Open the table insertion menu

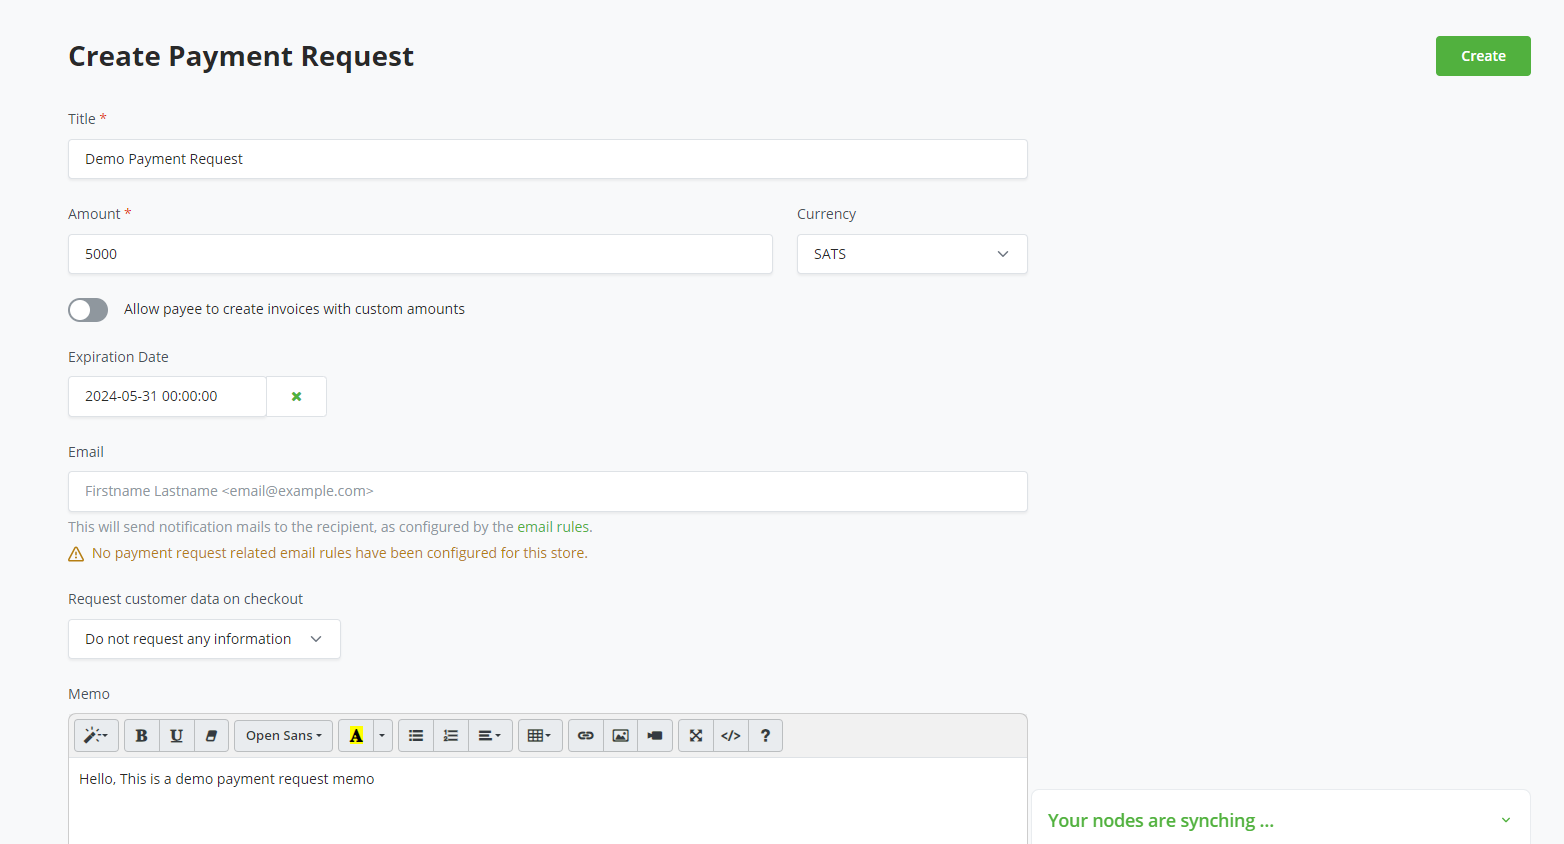pyautogui.click(x=540, y=735)
